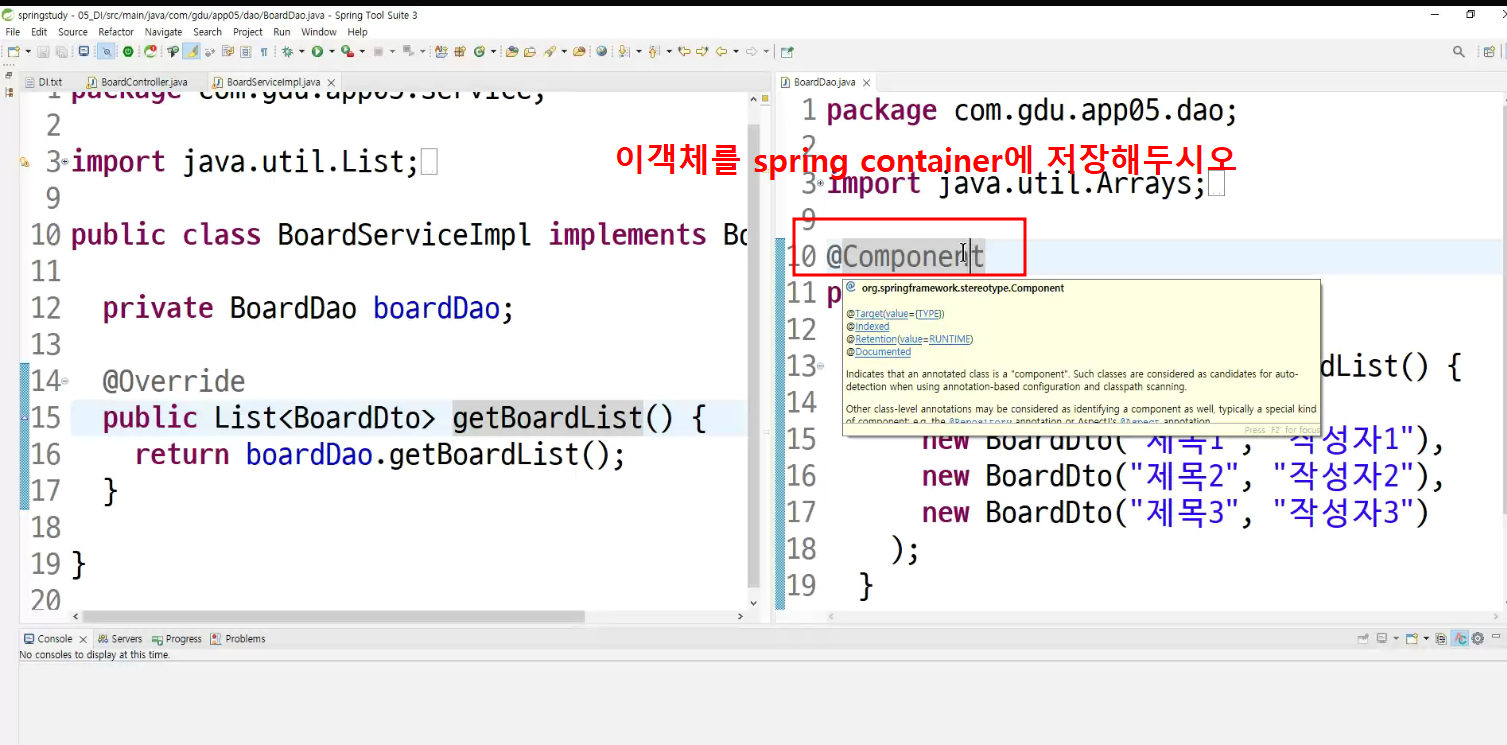Toggle the AC icon in Console toolbar
Screen dimensions: 1507x745
[1460, 639]
